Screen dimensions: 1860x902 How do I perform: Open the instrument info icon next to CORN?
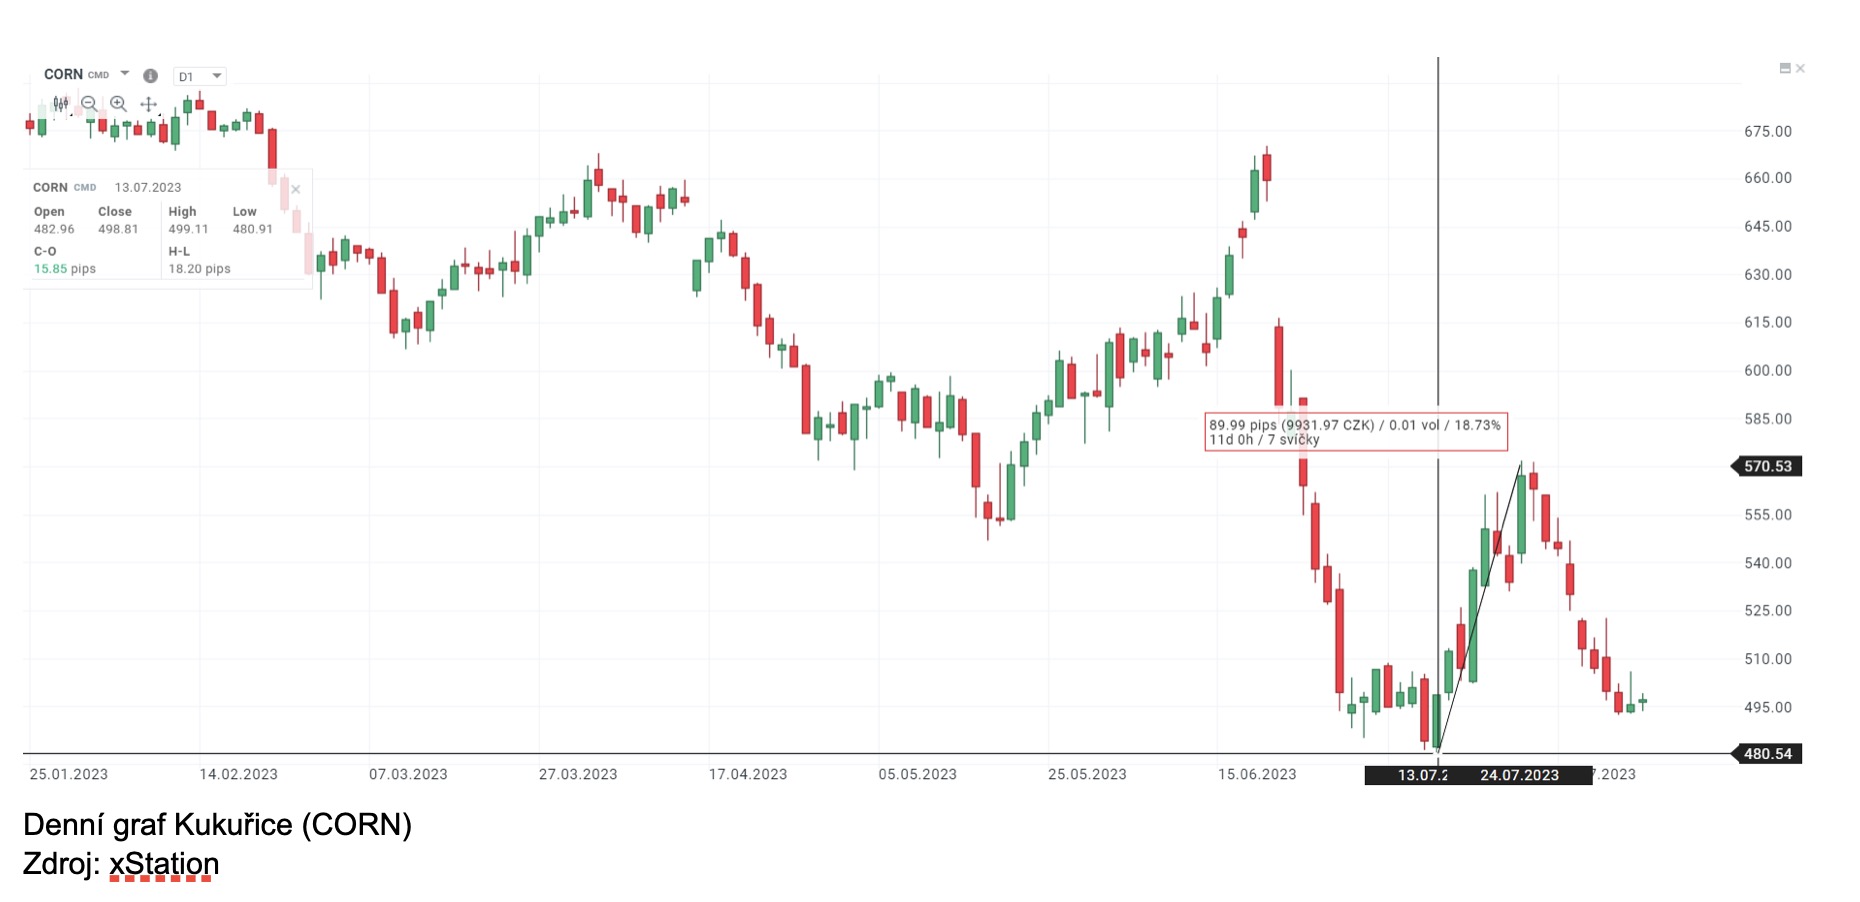[x=150, y=75]
